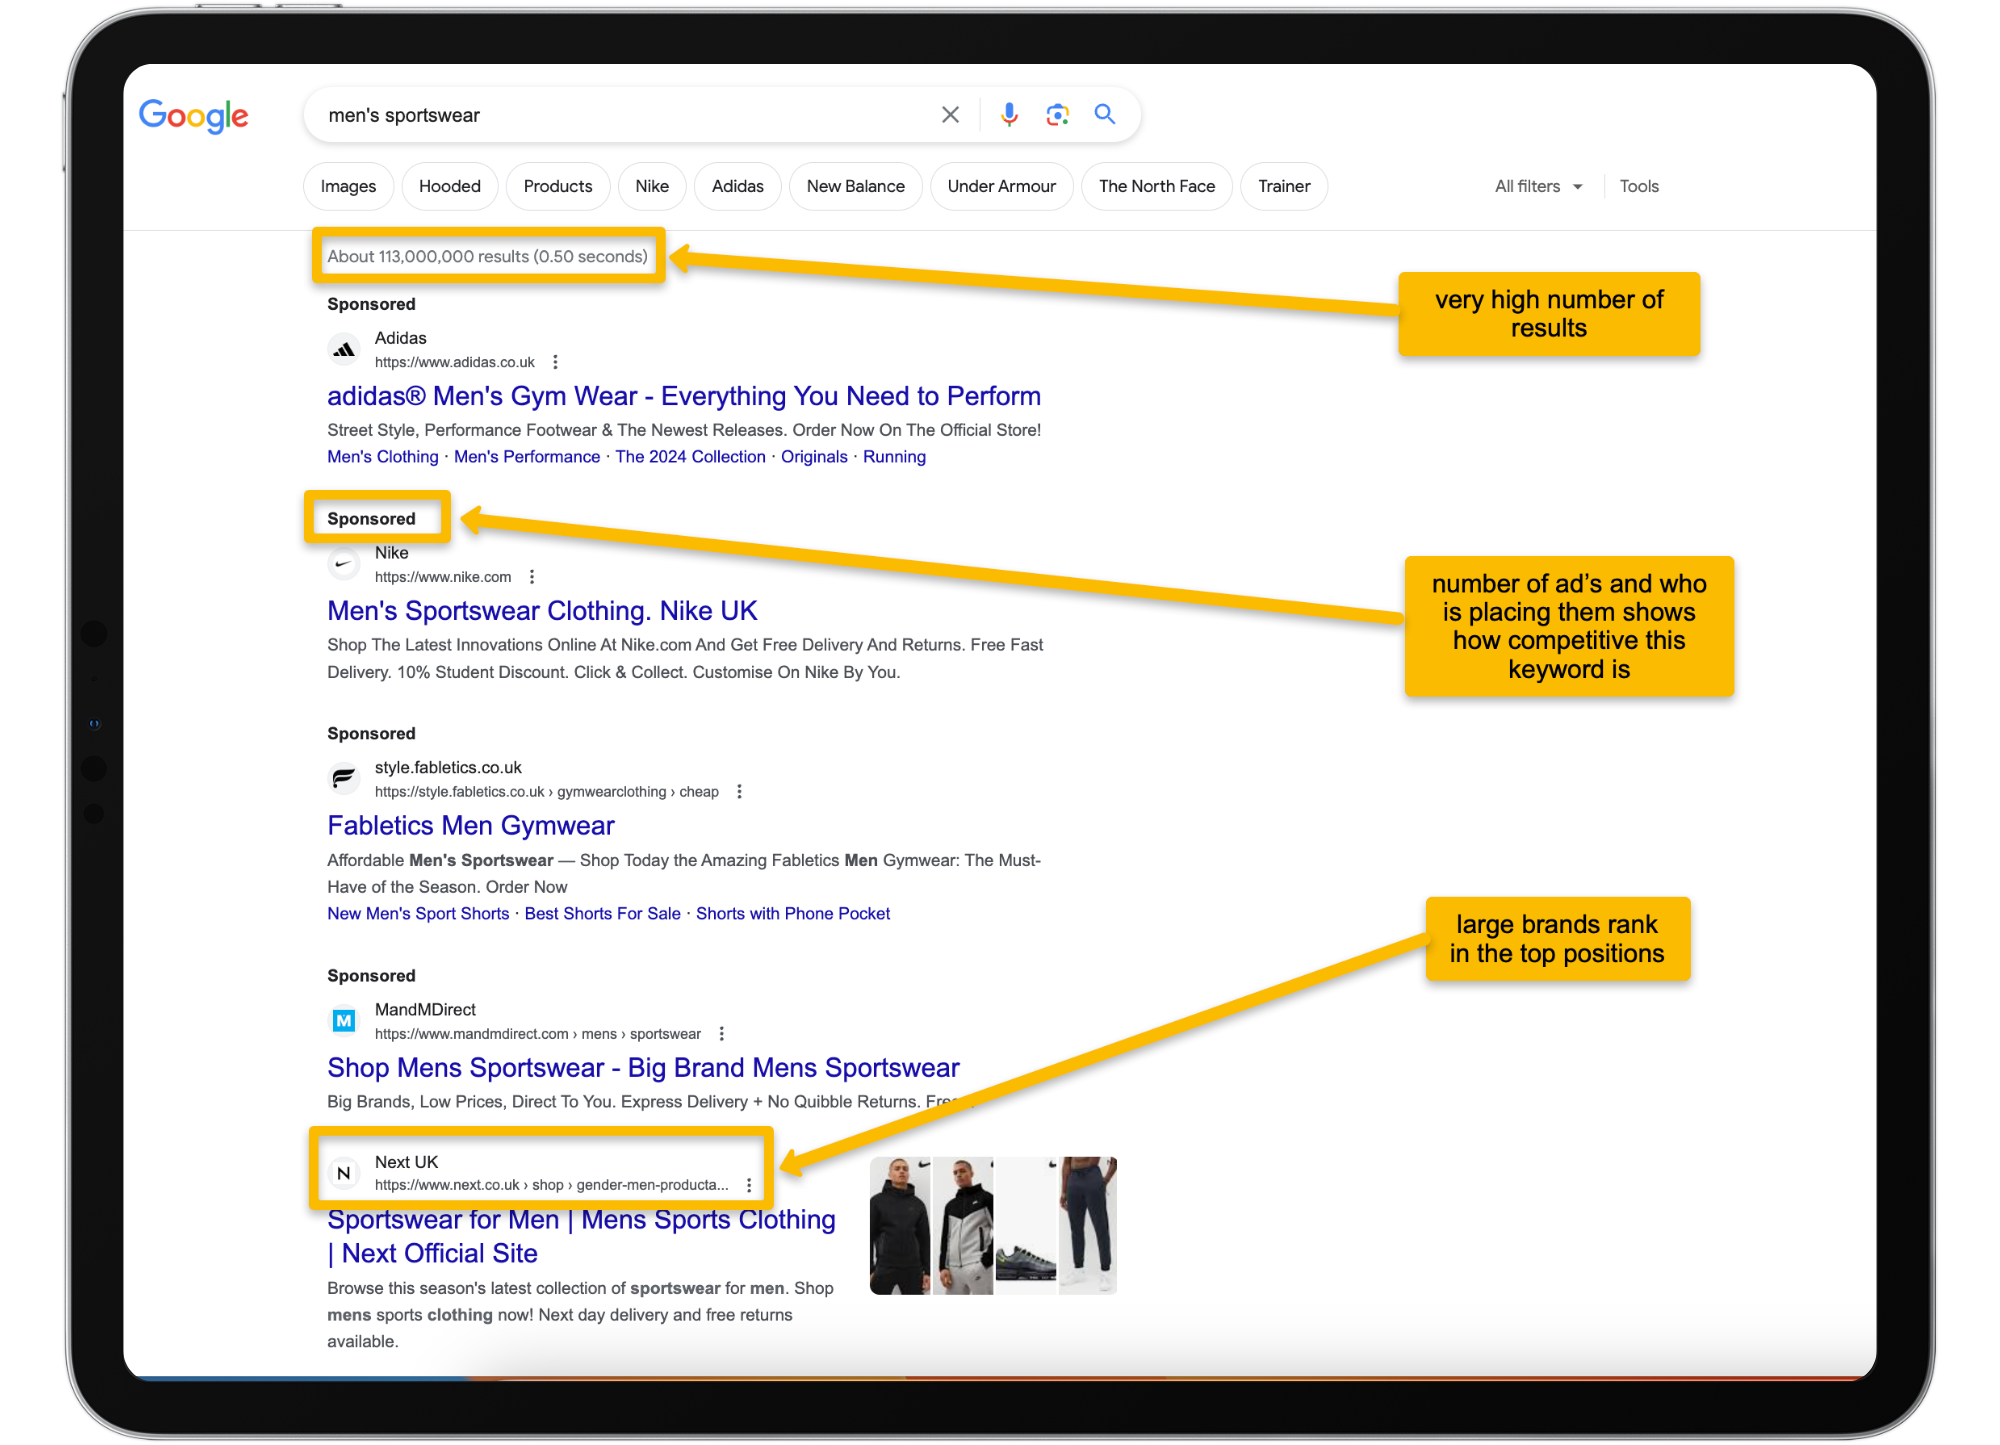Open the Tools menu
Viewport: 2000px width, 1445px height.
tap(1639, 186)
